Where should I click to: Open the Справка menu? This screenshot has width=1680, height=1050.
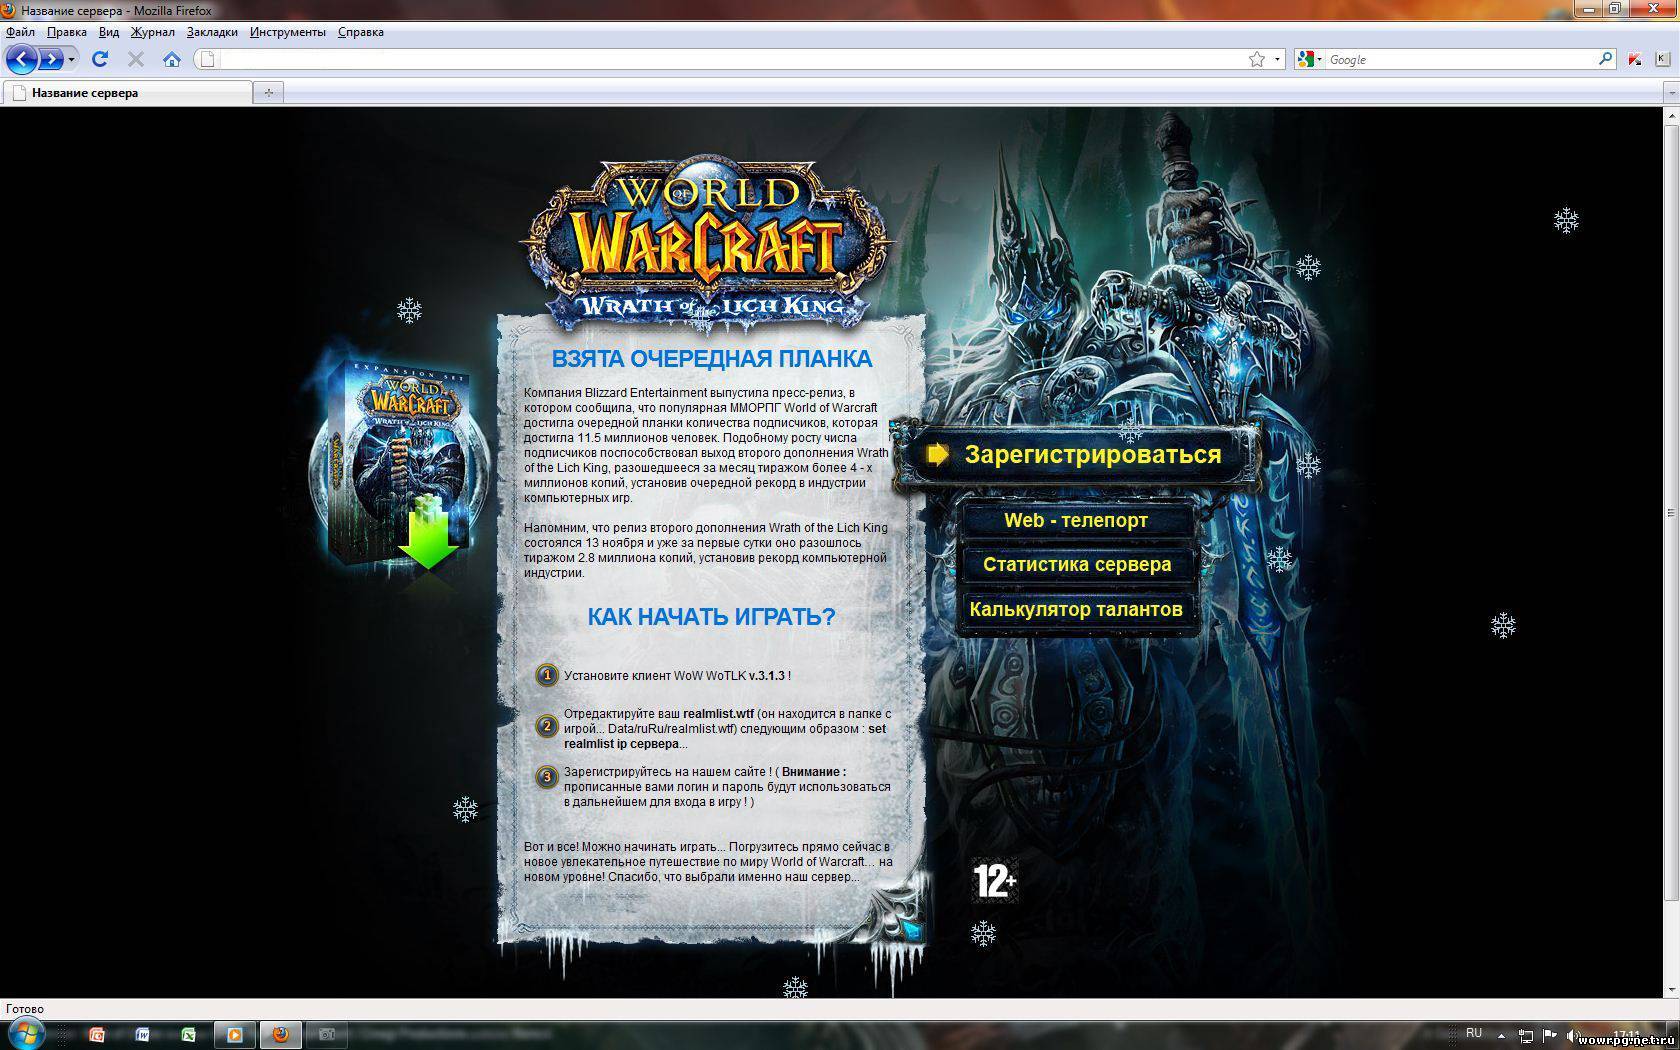coord(361,32)
